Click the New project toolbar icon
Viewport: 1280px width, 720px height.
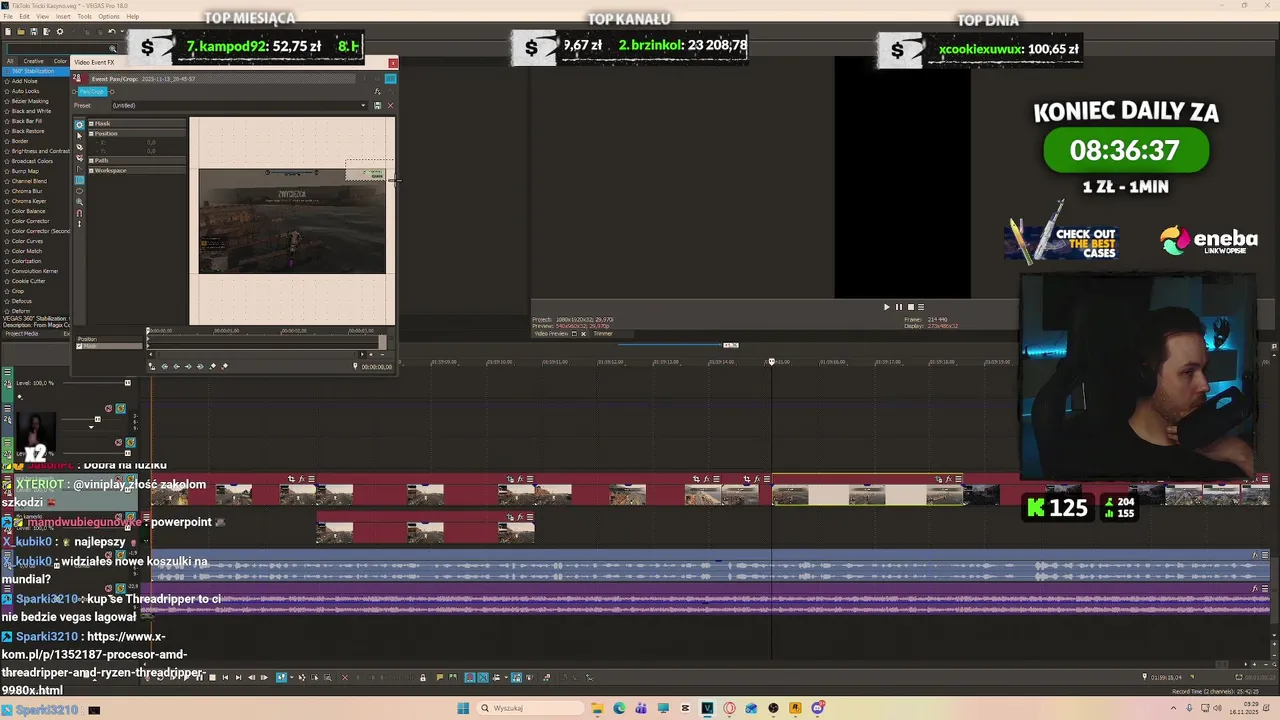tap(8, 32)
